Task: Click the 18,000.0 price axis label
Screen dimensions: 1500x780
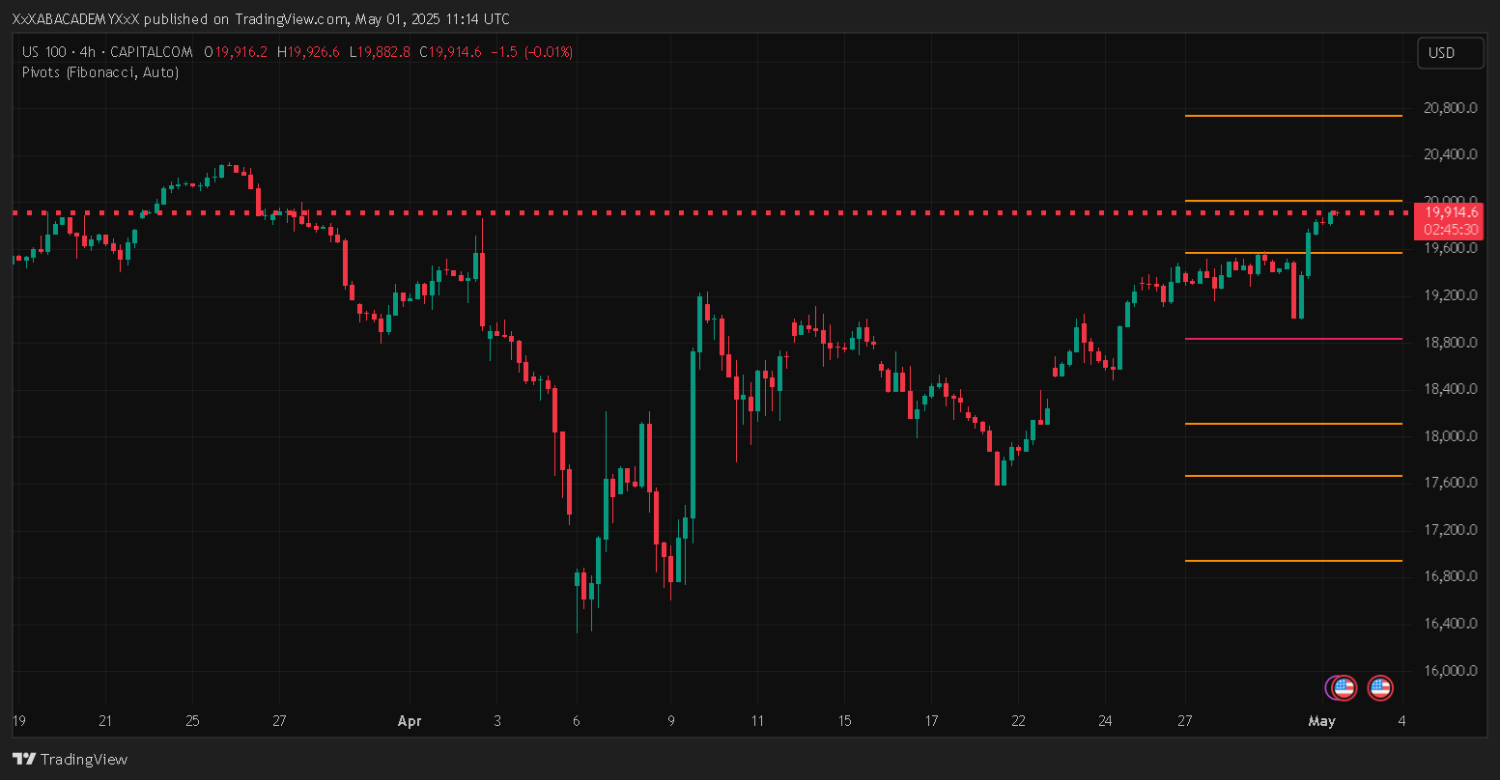Action: (1451, 436)
